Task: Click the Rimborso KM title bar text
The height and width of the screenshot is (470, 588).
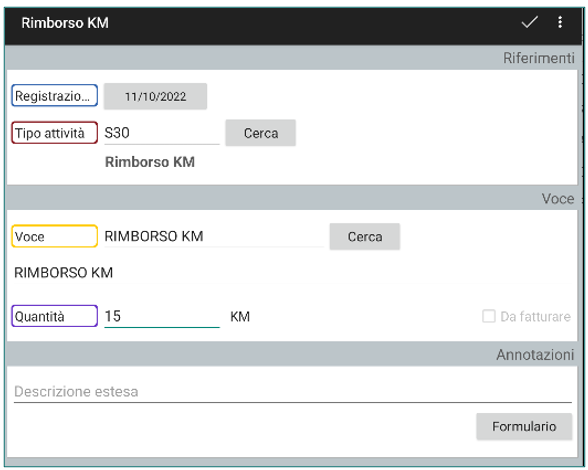Action: coord(65,23)
